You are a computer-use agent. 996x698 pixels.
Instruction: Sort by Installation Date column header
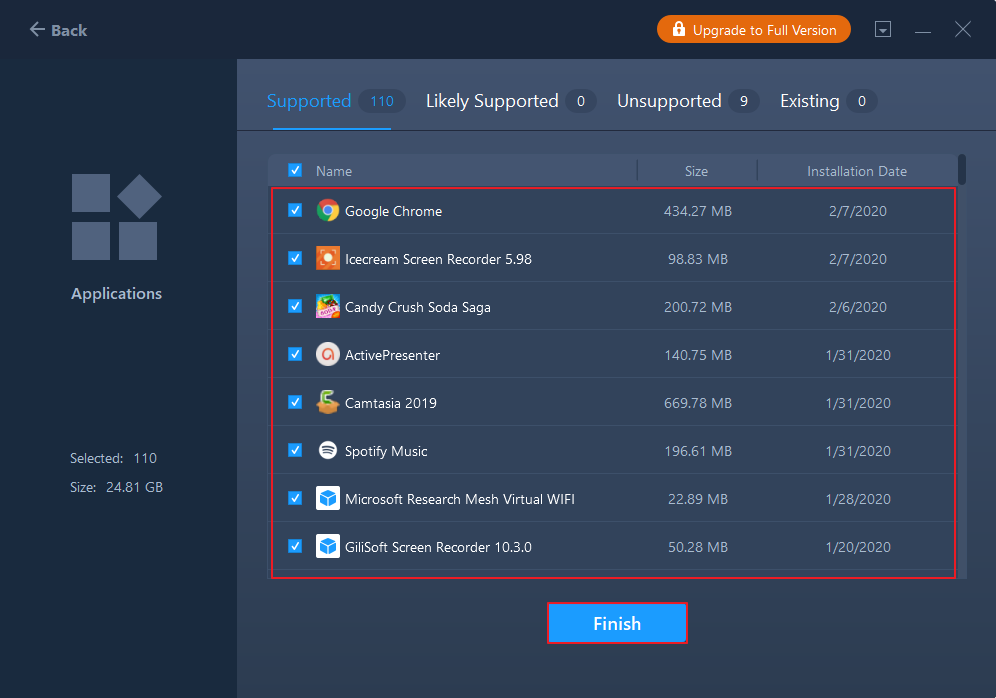[857, 171]
